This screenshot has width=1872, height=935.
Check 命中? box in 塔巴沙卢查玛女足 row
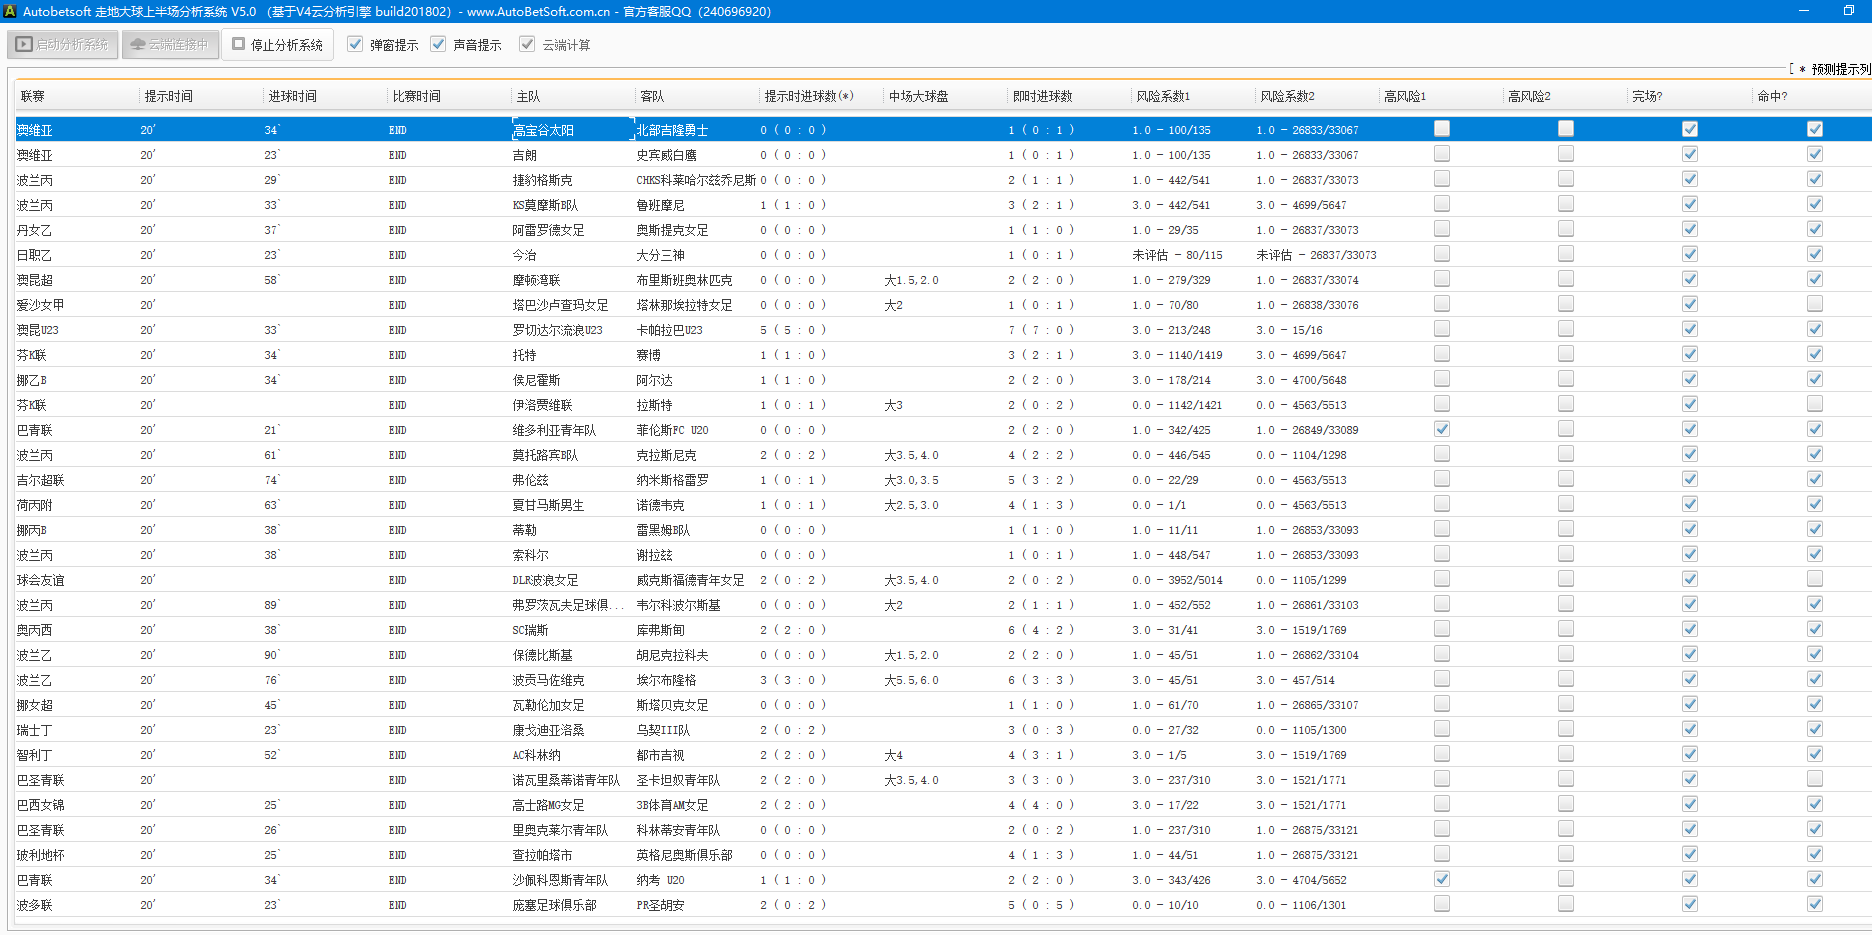pos(1814,304)
